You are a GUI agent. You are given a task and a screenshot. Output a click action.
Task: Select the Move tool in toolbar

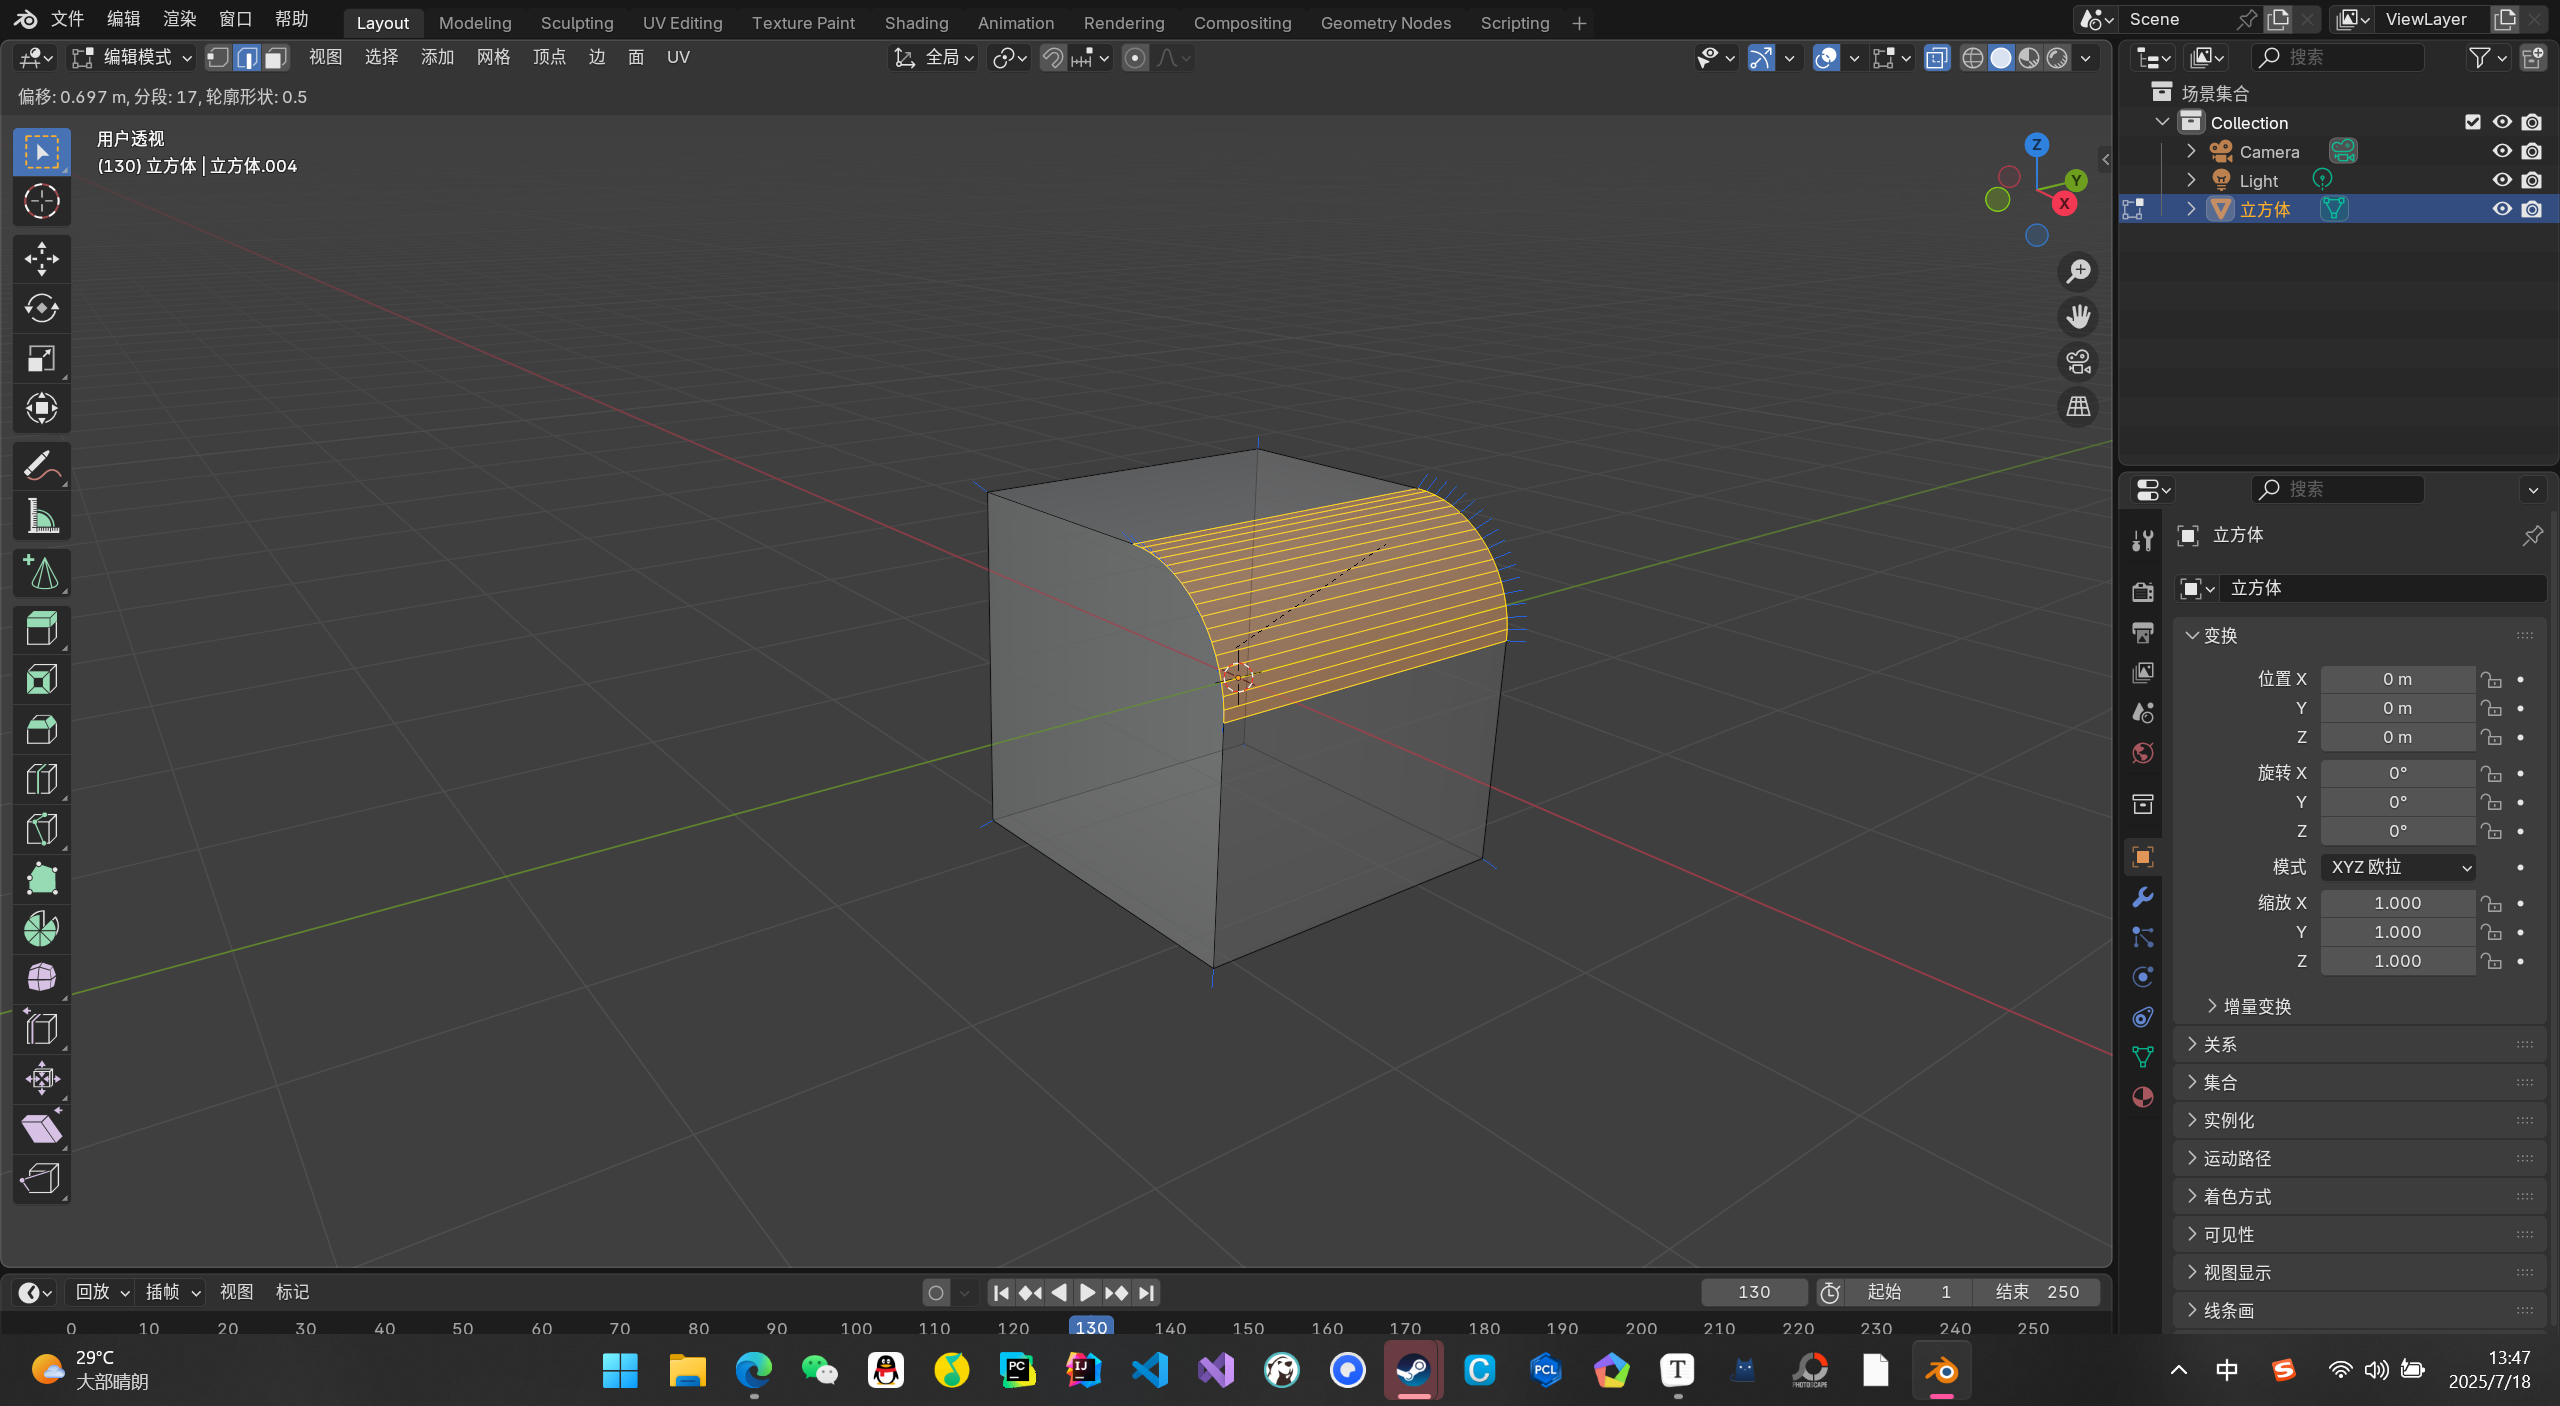click(41, 259)
